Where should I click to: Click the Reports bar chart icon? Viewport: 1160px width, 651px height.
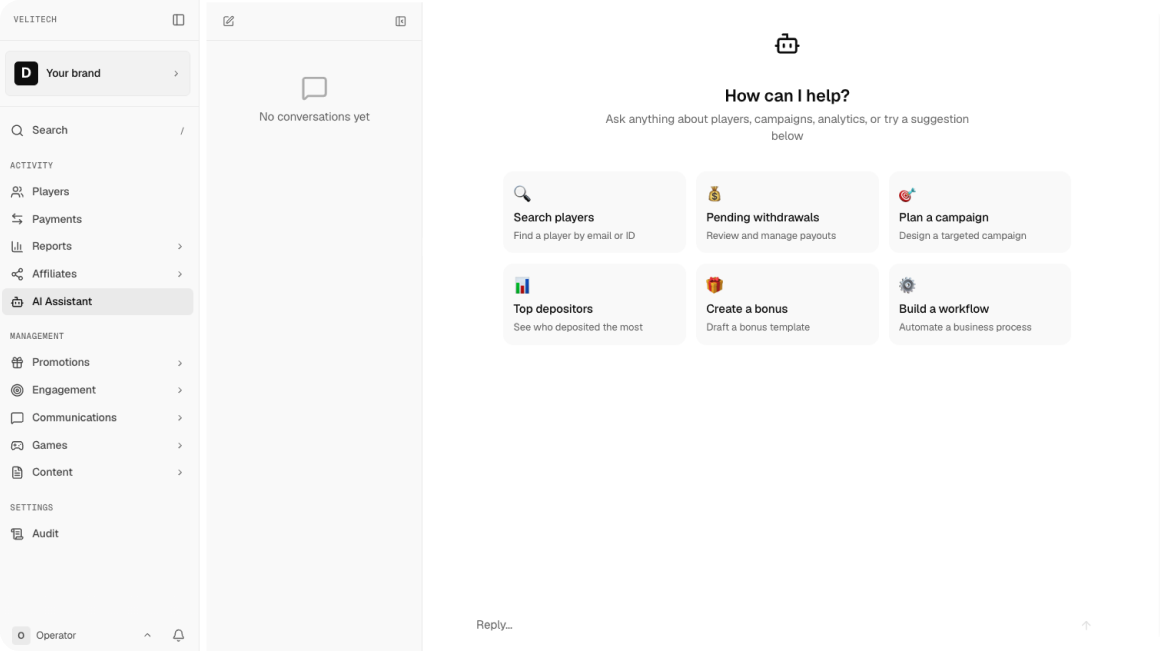click(17, 246)
